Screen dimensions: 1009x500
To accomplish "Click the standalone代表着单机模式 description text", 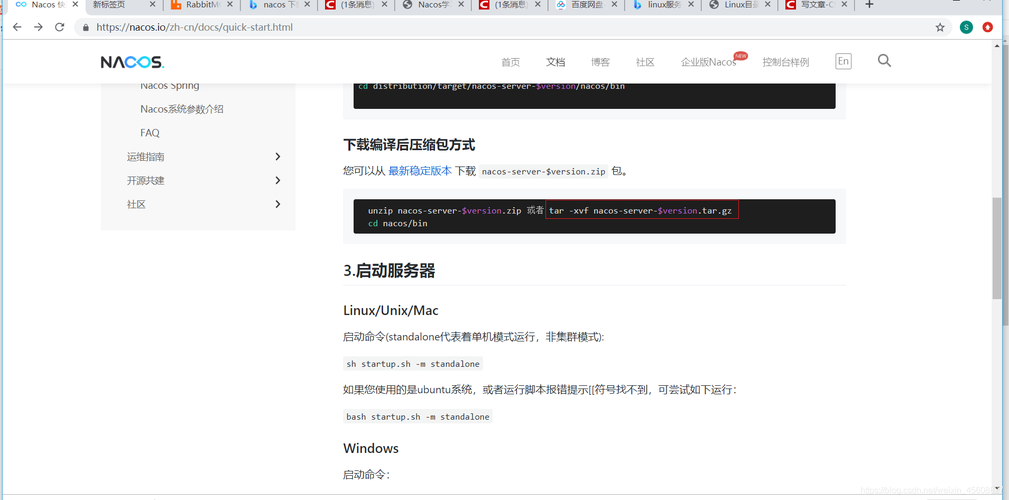I will tap(474, 337).
